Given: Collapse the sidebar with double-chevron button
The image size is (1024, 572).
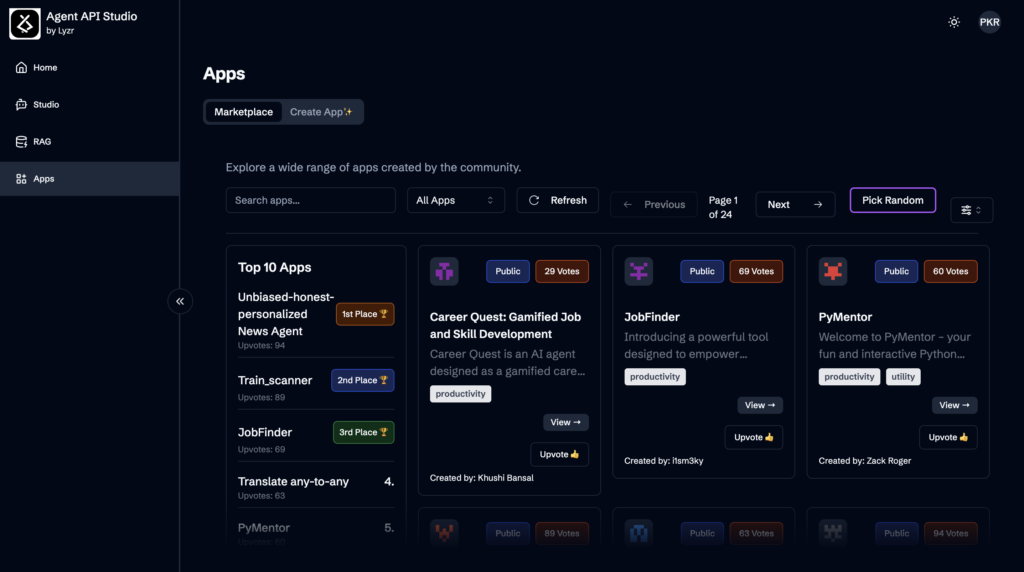Looking at the screenshot, I should (180, 301).
